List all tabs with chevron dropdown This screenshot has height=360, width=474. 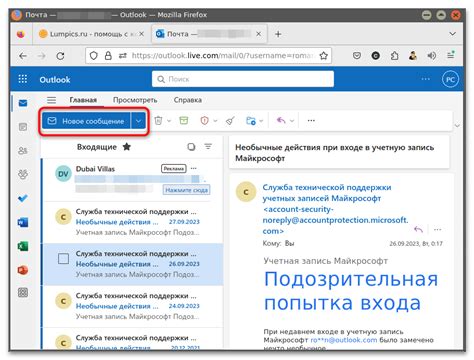(x=452, y=34)
